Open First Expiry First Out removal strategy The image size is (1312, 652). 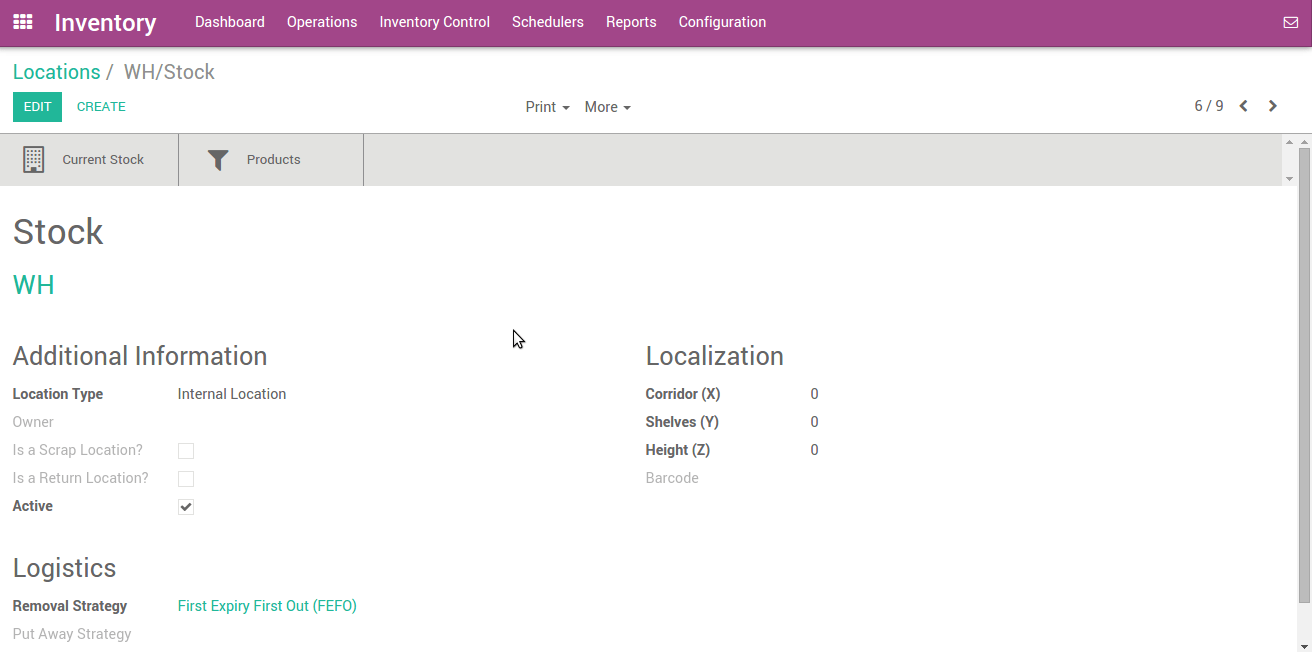tap(267, 605)
